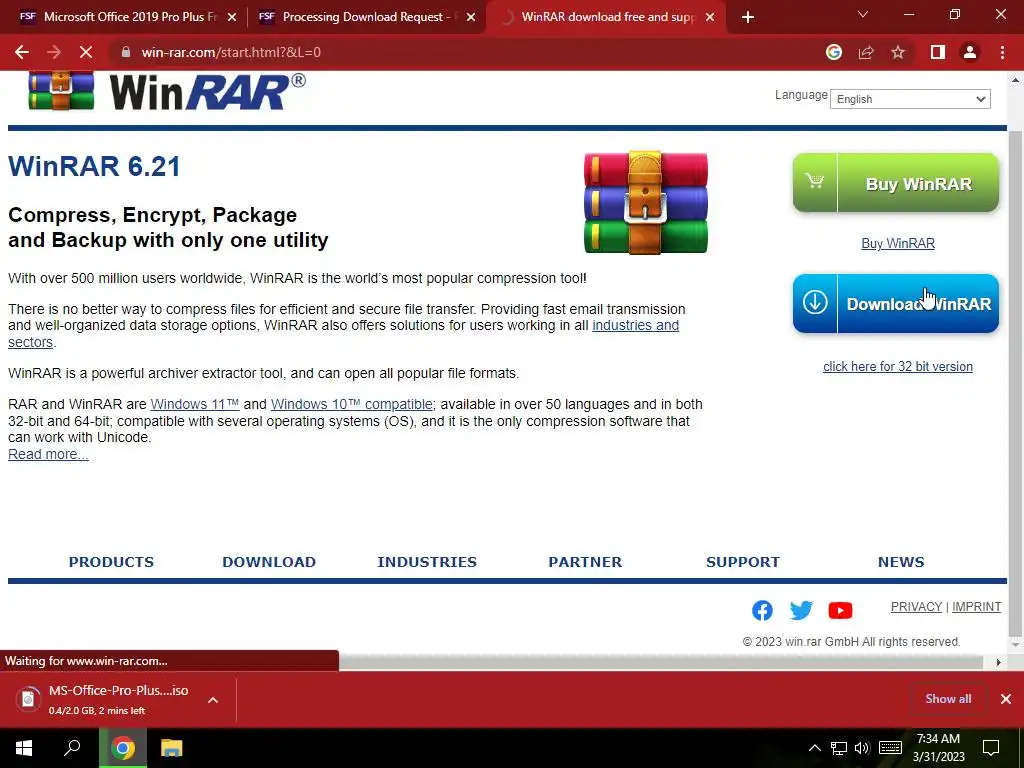
Task: View site information lock icon
Action: (126, 52)
